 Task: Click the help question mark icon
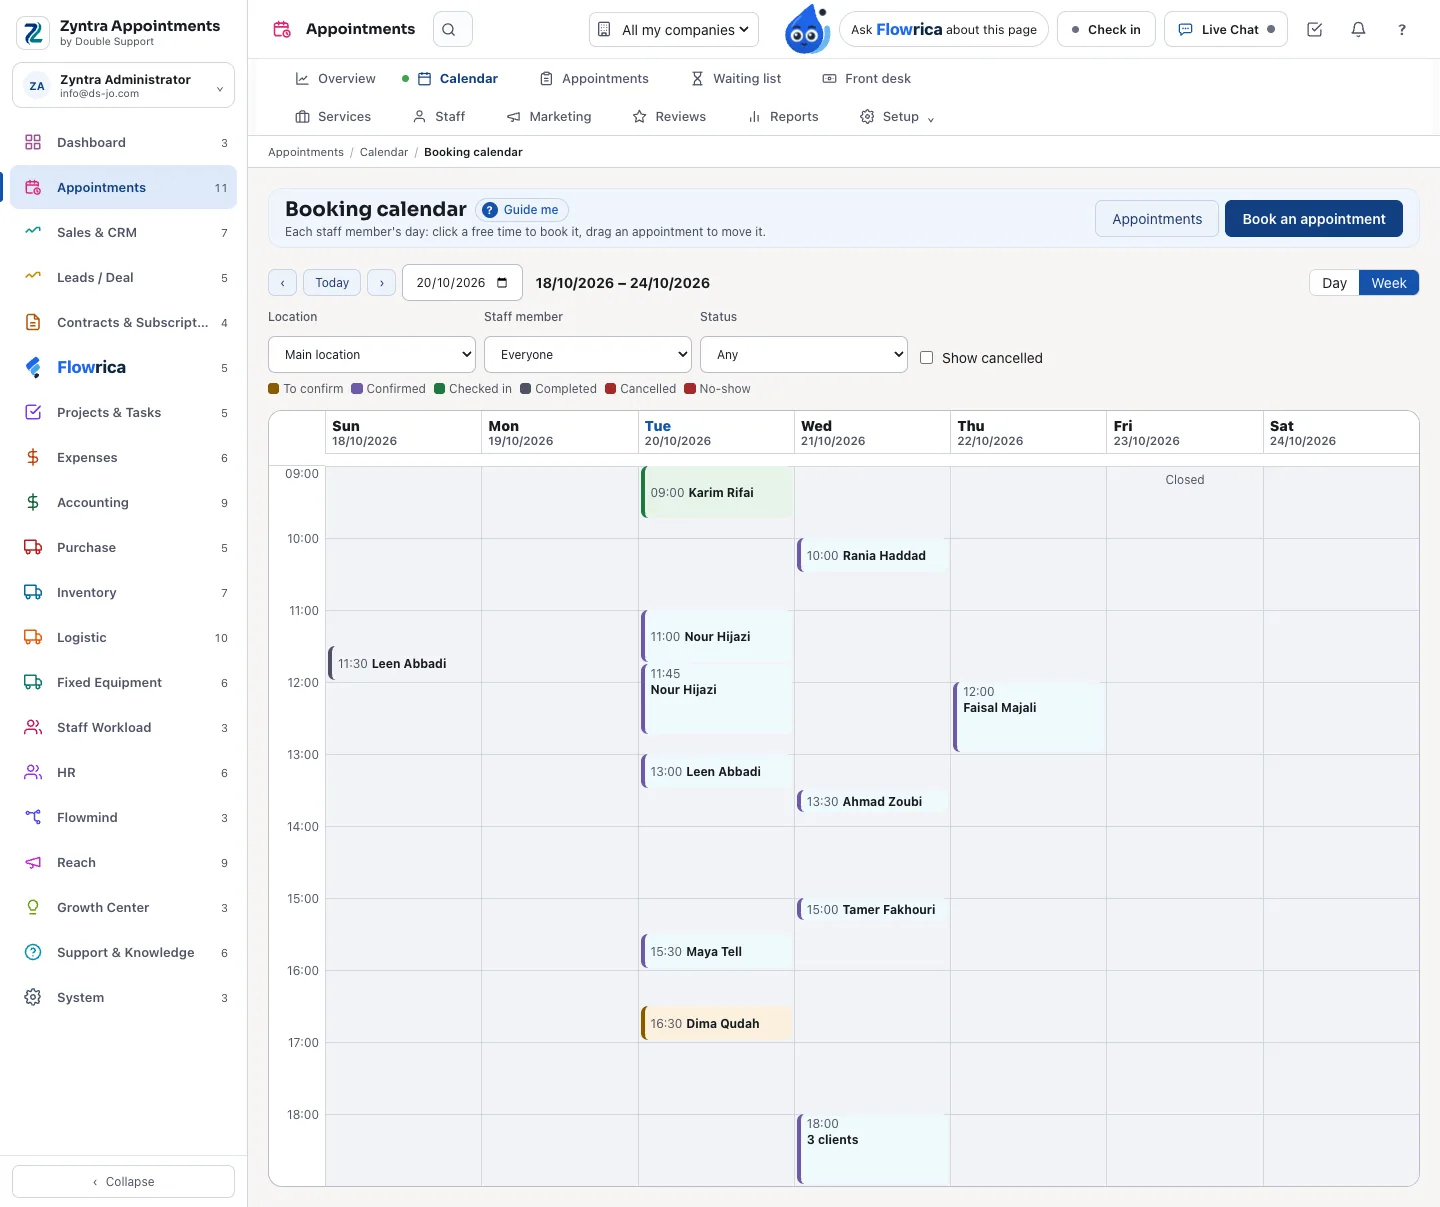point(1402,30)
